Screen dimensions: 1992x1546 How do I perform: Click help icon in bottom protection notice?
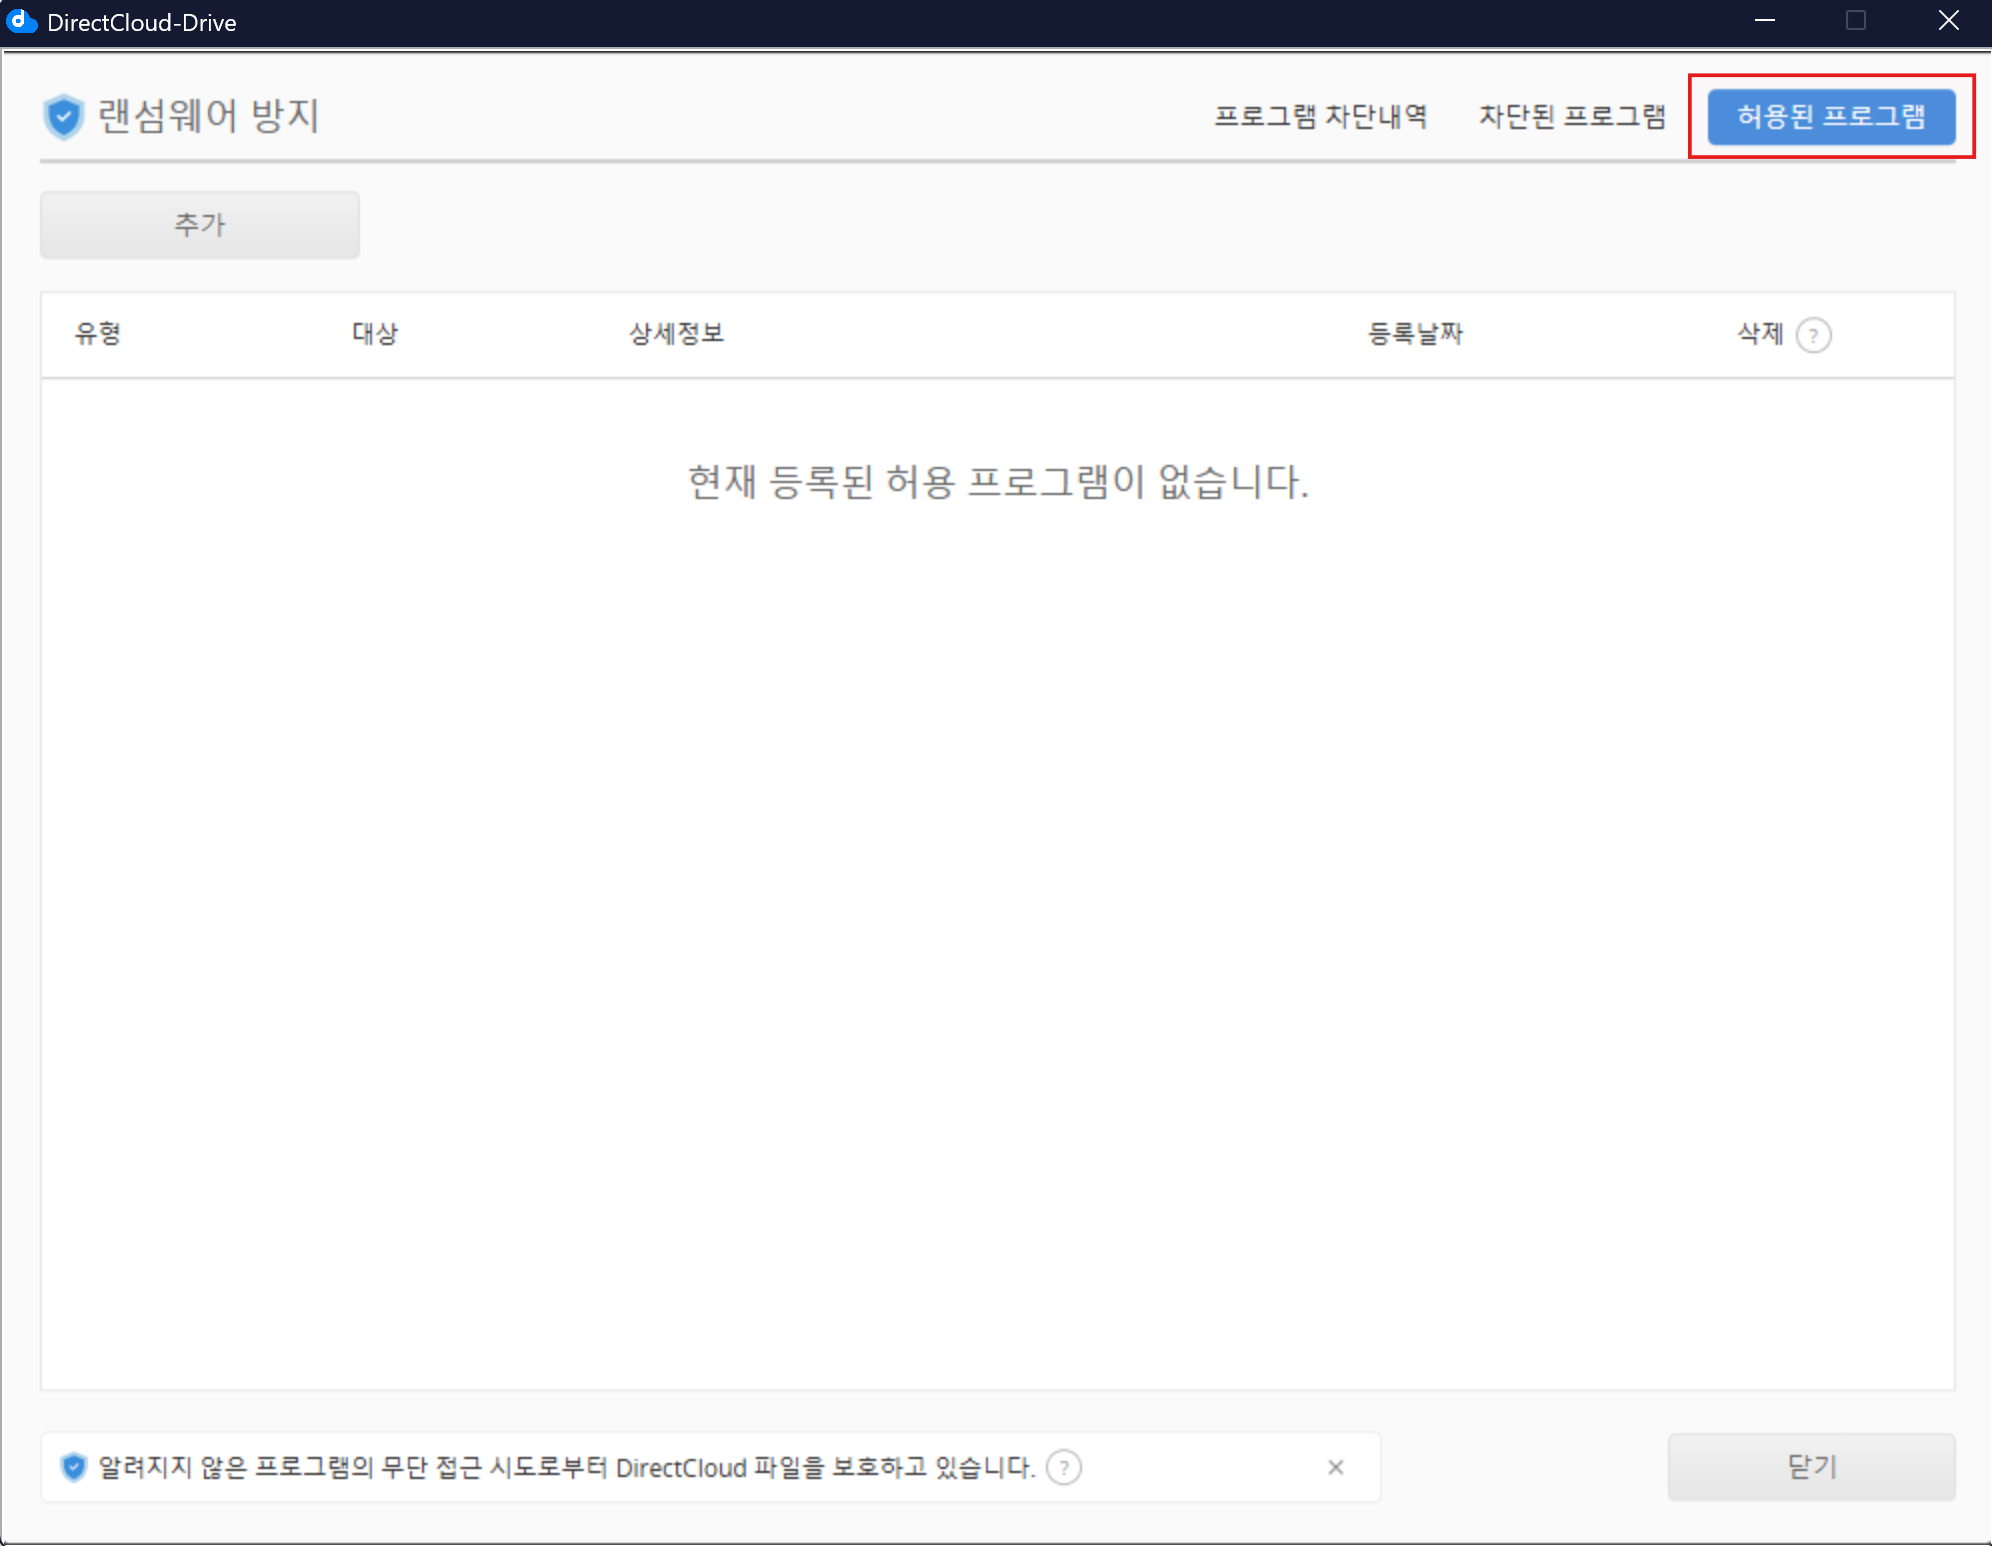tap(1063, 1467)
